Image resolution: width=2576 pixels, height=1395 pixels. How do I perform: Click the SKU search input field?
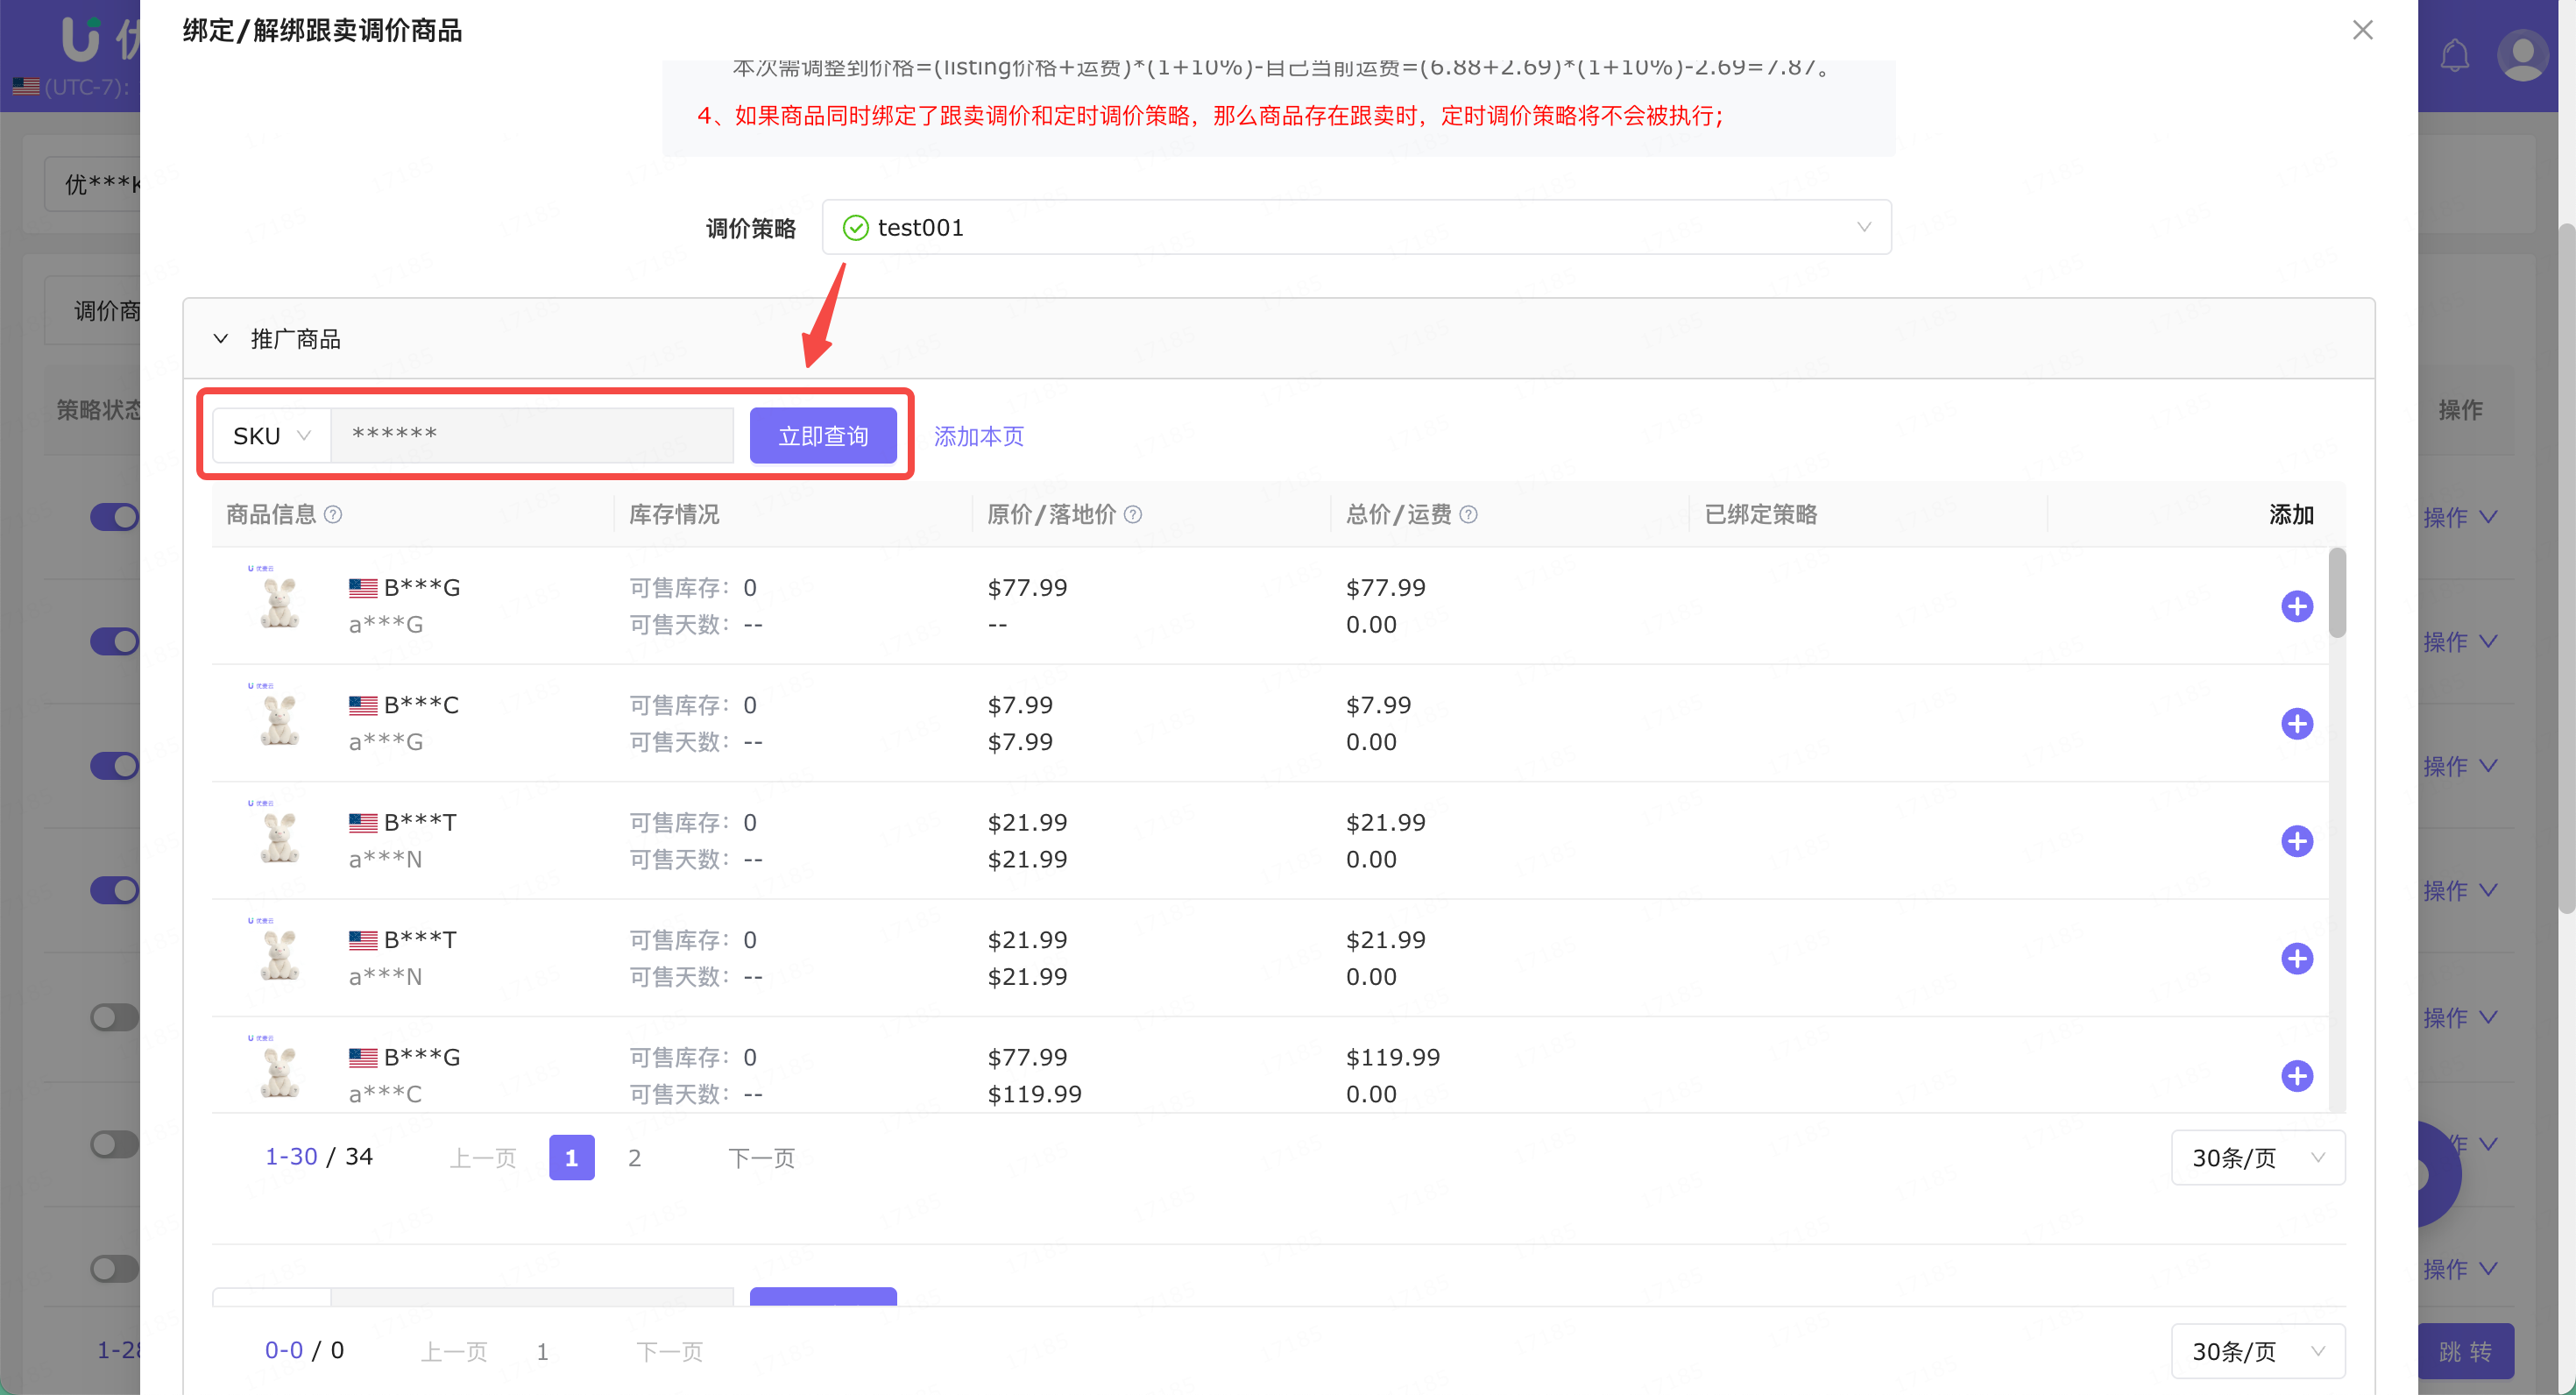532,436
